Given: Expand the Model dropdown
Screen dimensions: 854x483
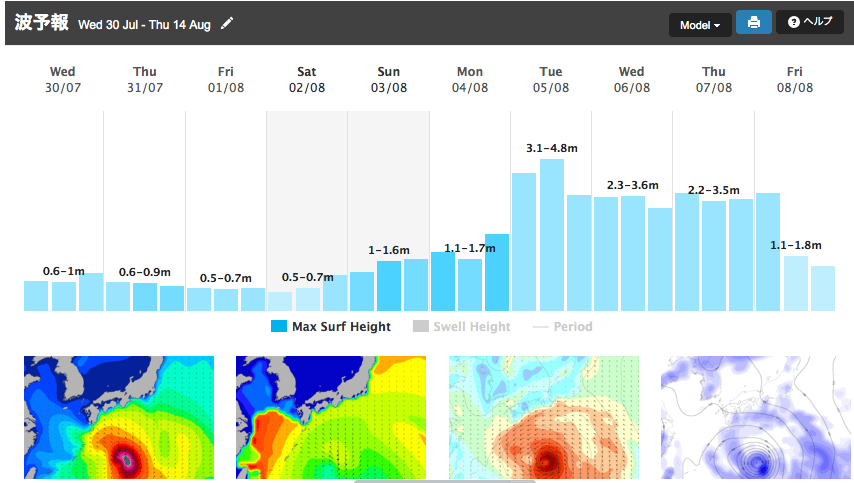Looking at the screenshot, I should pos(700,24).
